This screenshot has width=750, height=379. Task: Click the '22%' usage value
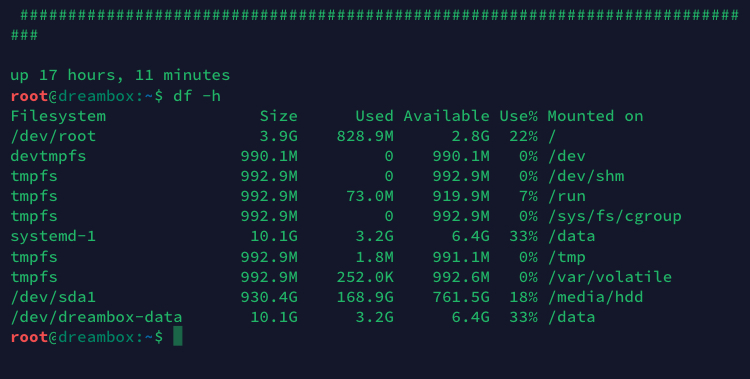tap(523, 136)
